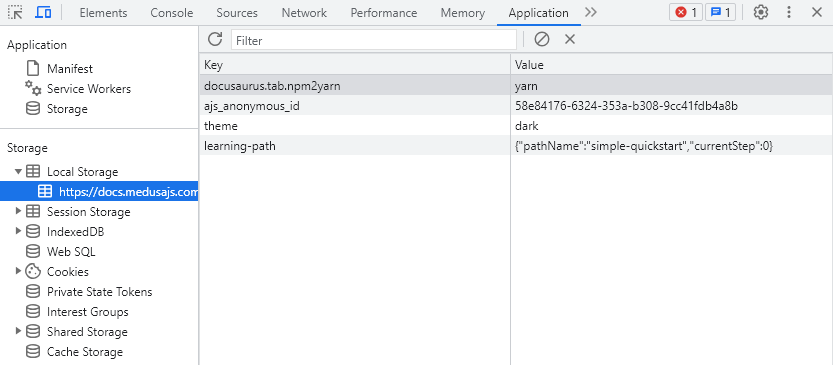Viewport: 833px width, 365px height.
Task: Activate the inspect element picker icon
Action: tap(15, 12)
